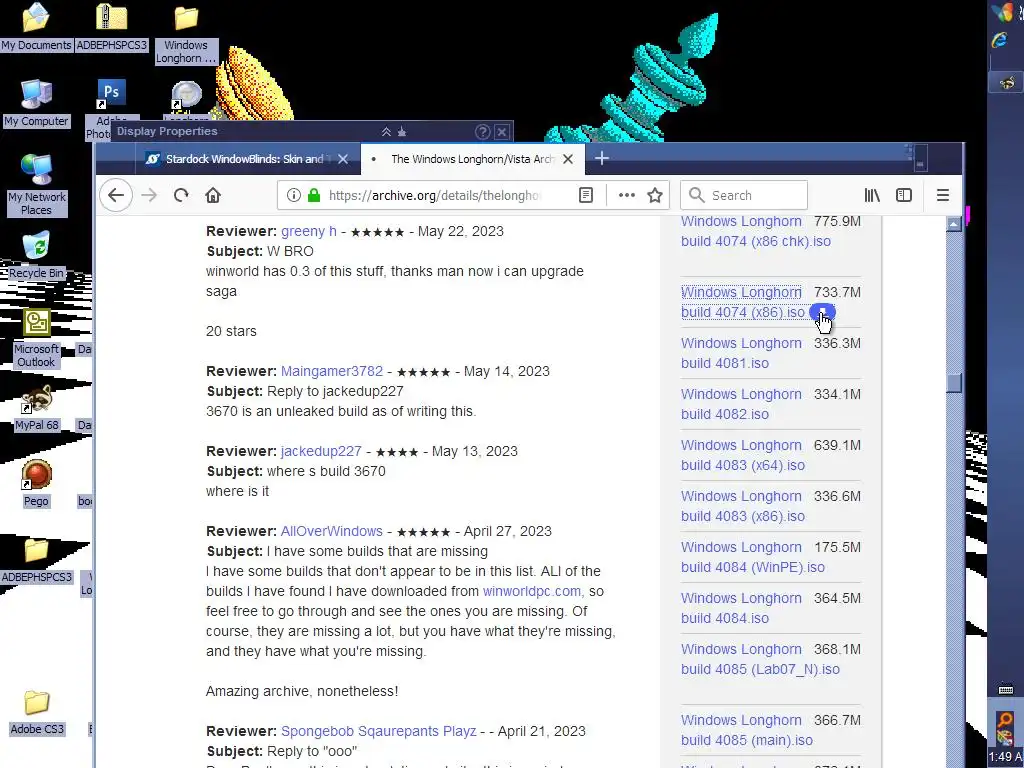This screenshot has height=768, width=1024.
Task: Show site information icon in address bar
Action: pos(294,195)
